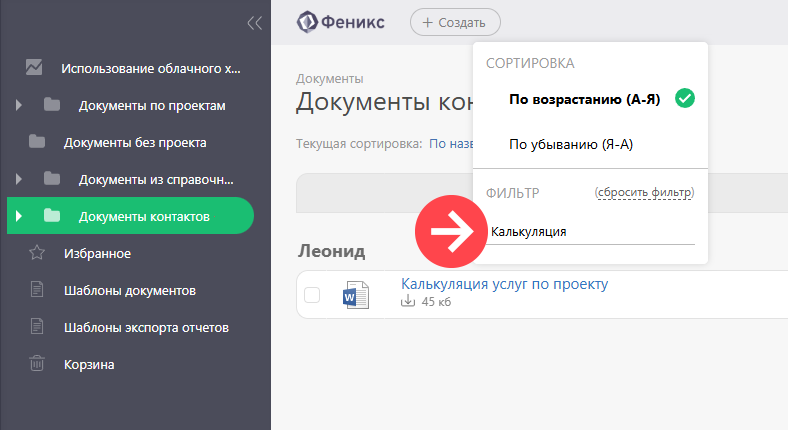Click the Создать button

click(x=455, y=22)
